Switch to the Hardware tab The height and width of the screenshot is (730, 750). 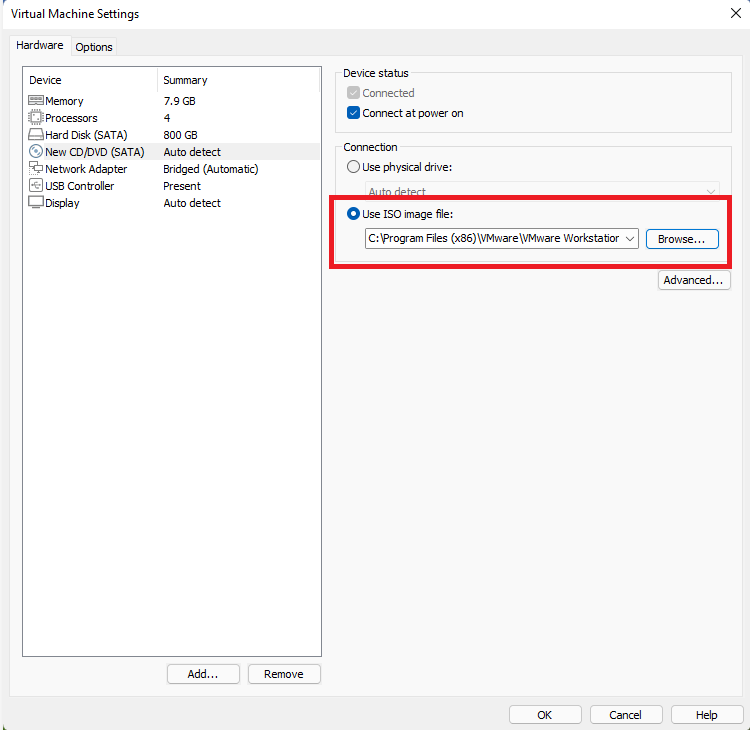coord(40,46)
